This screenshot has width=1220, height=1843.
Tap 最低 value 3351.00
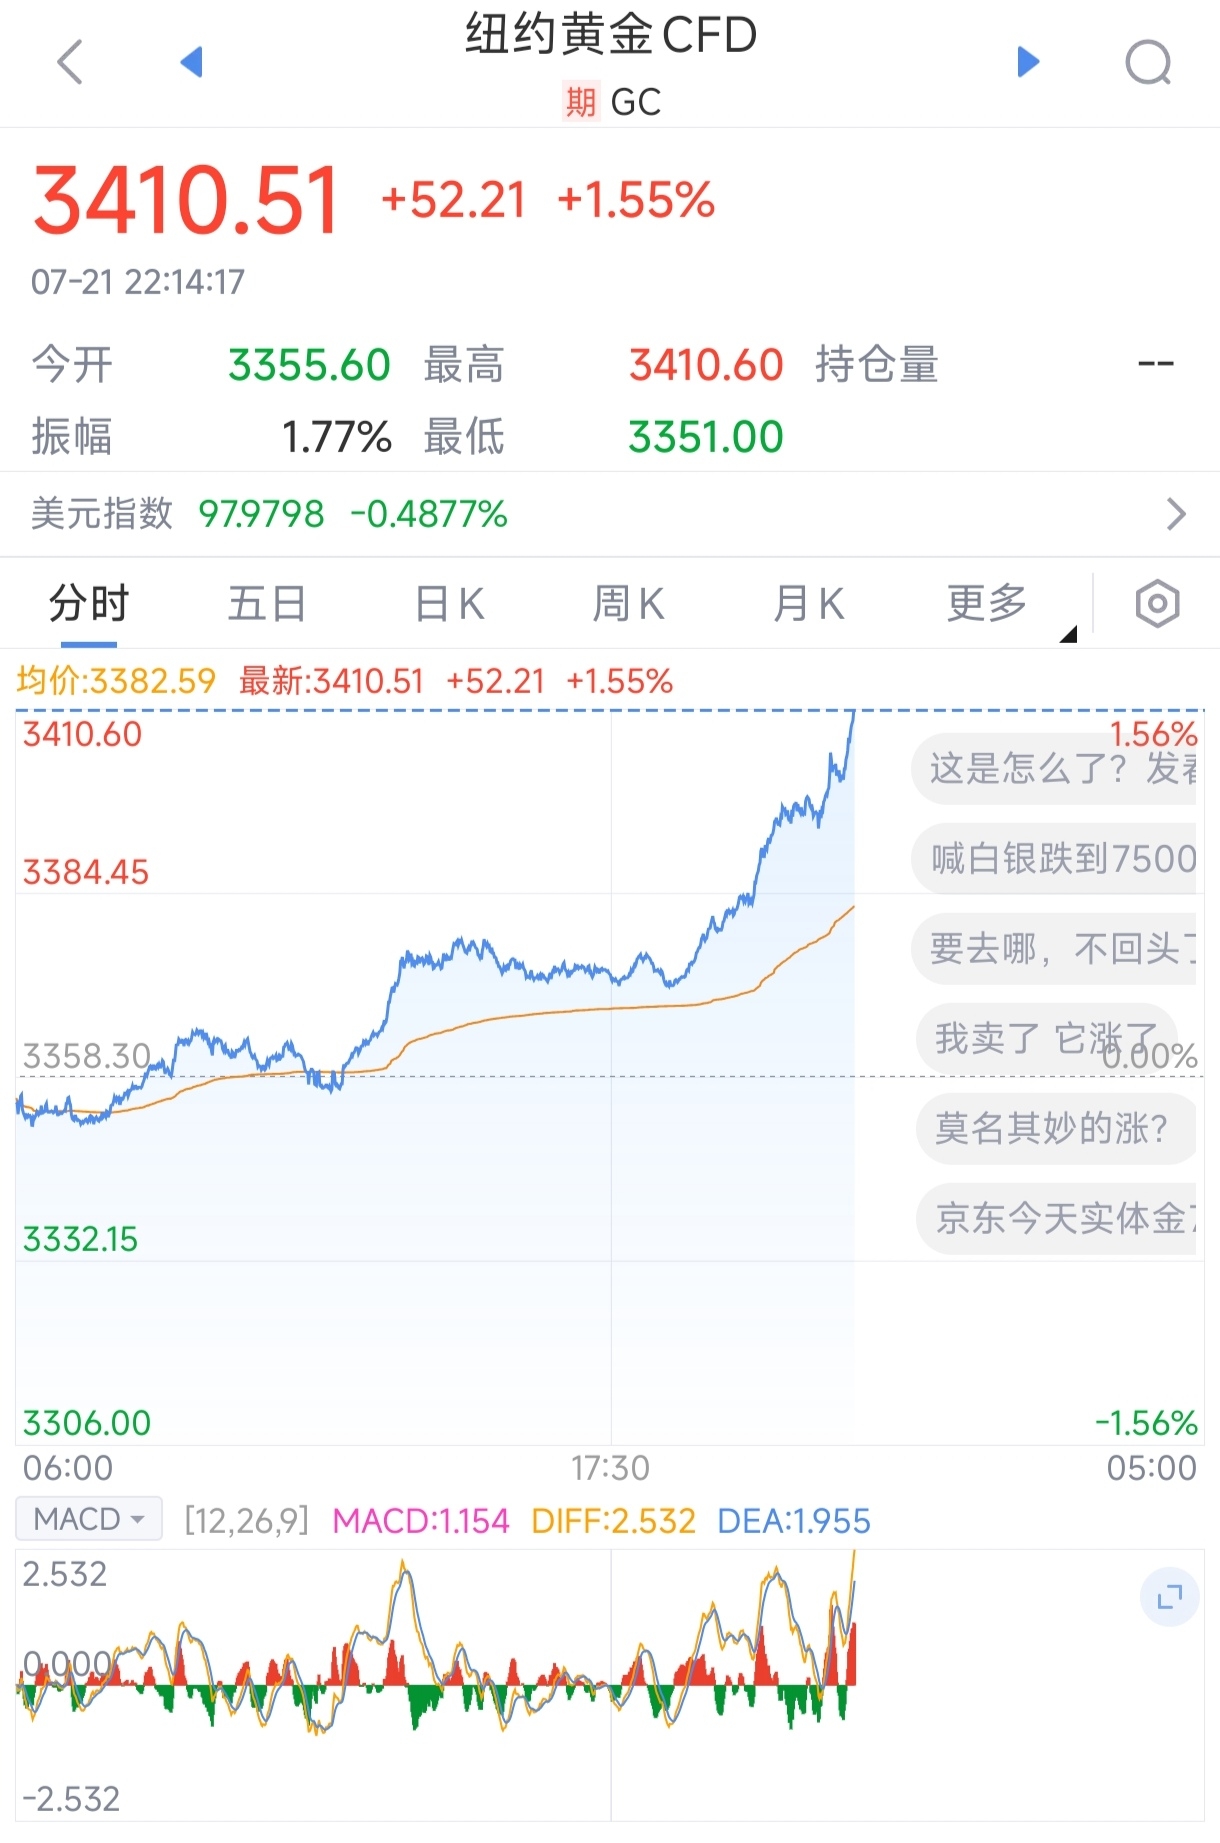point(706,437)
